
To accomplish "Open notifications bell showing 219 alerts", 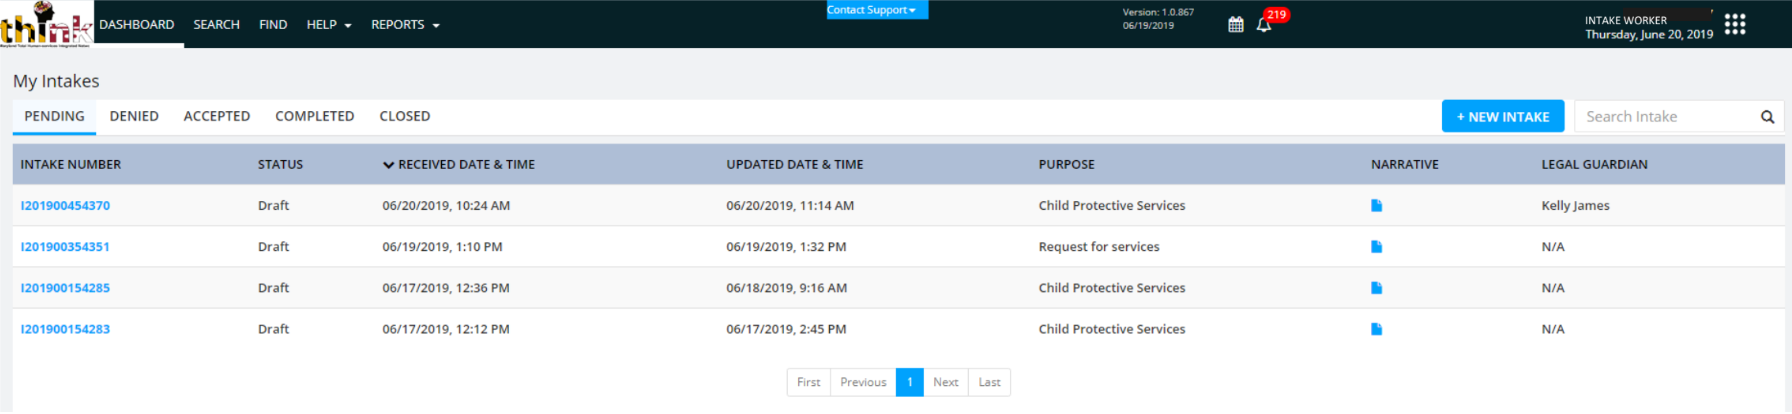I will pos(1264,25).
